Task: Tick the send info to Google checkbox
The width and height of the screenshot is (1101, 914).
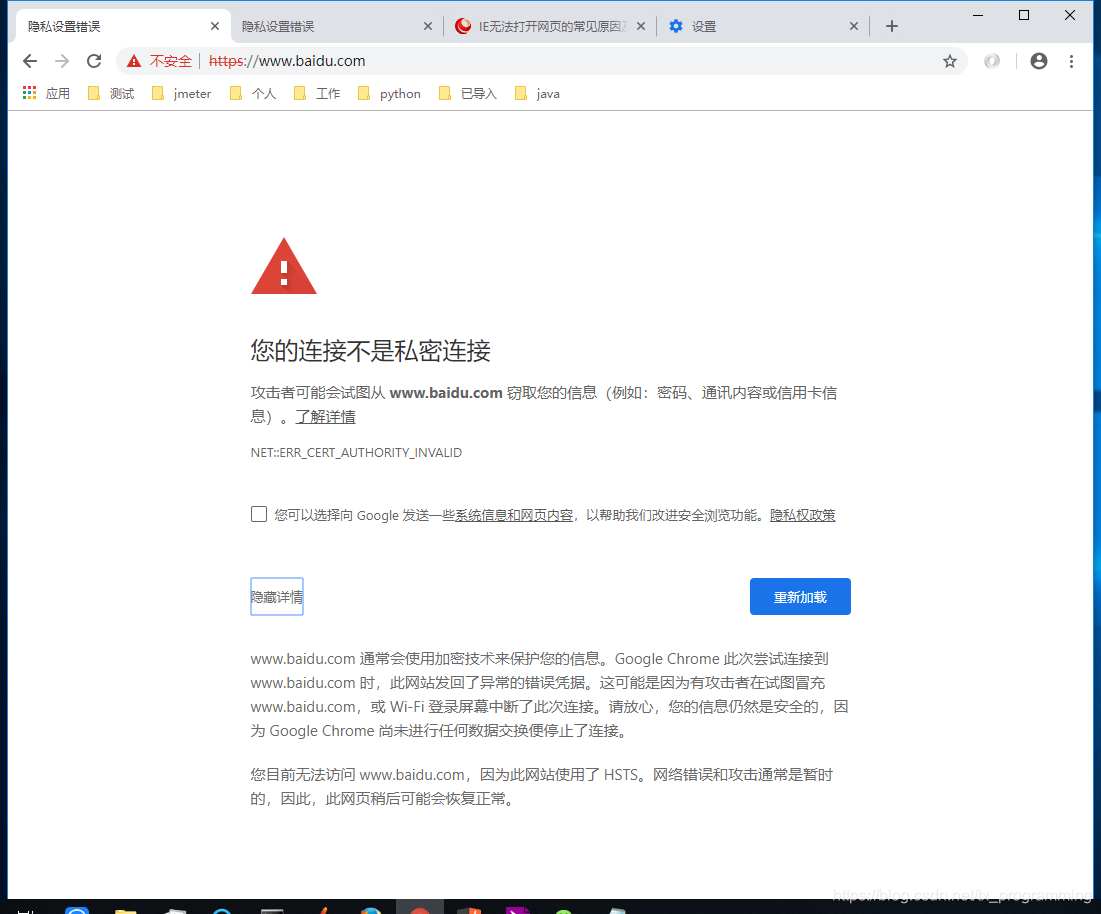Action: point(259,515)
